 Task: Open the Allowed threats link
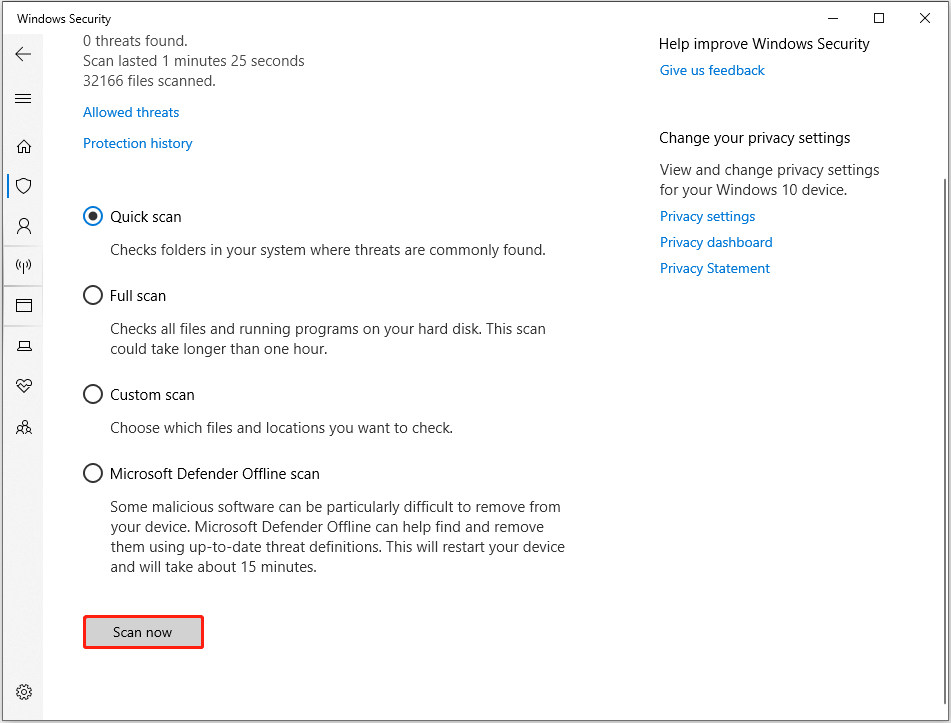[131, 112]
